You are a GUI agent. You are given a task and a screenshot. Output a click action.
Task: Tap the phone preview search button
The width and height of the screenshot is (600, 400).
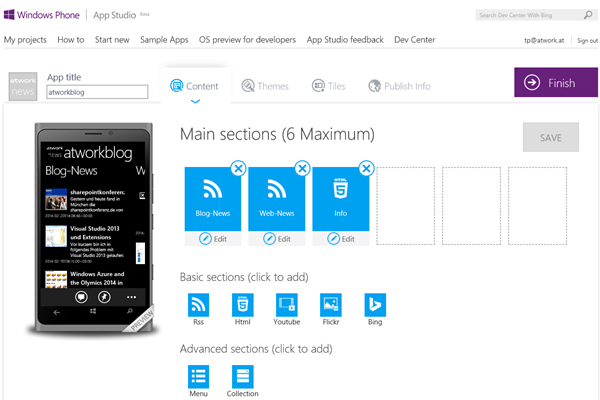130,311
